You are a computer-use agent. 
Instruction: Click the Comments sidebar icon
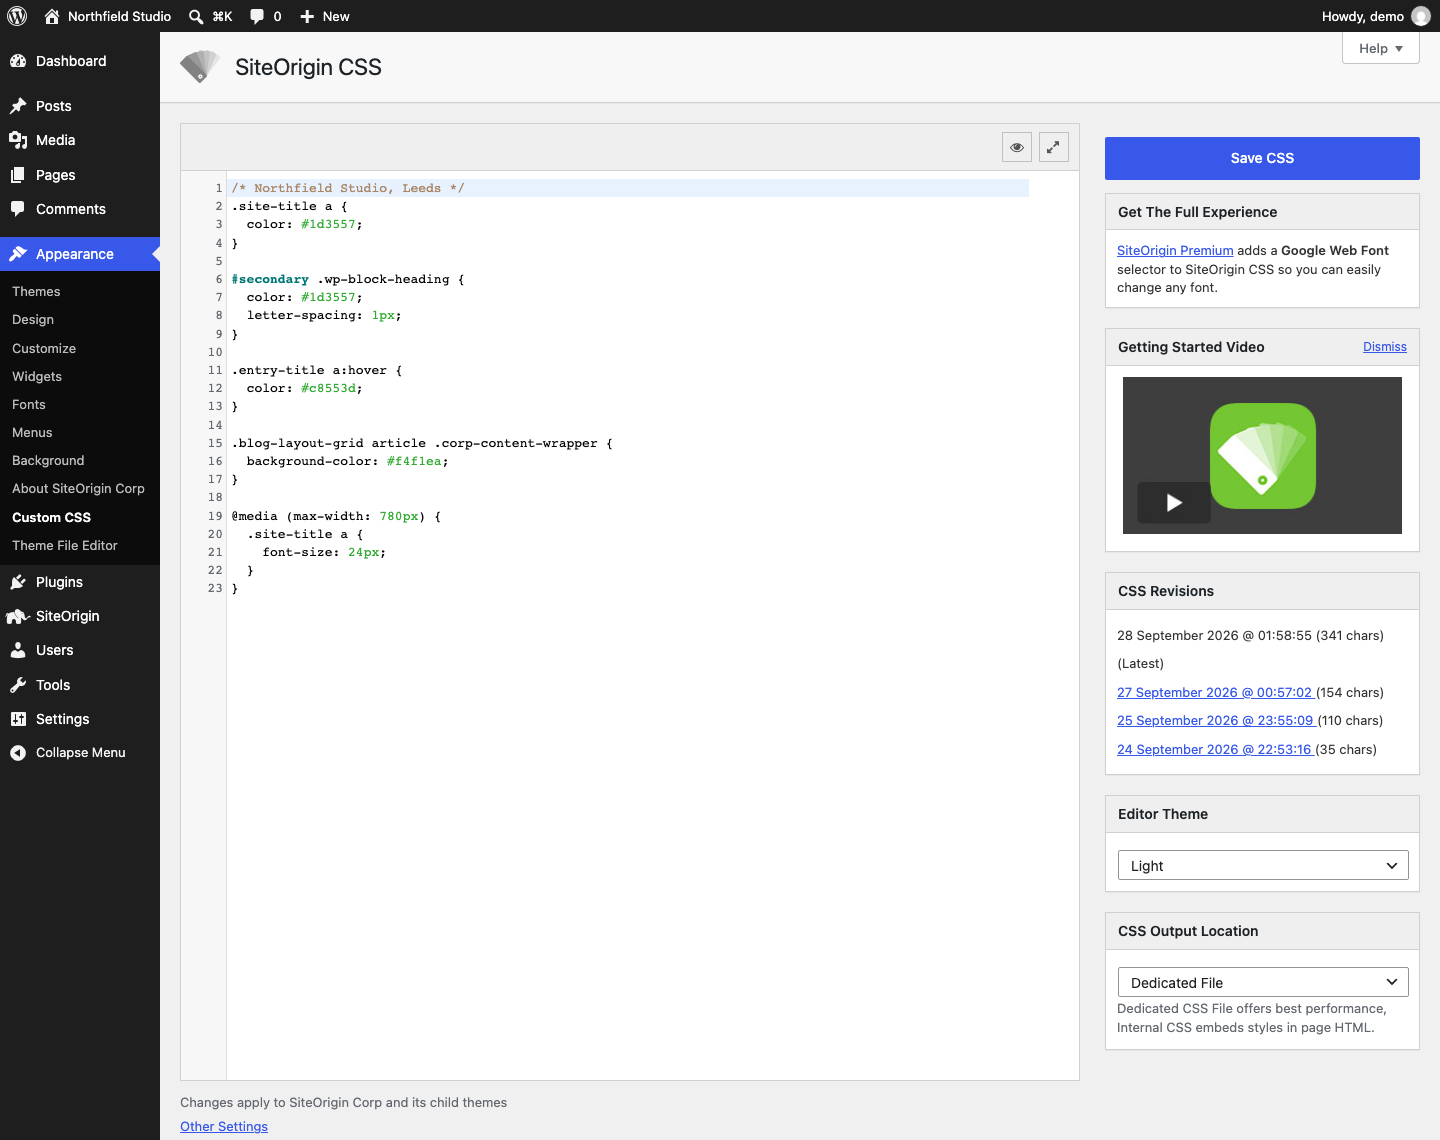point(18,209)
